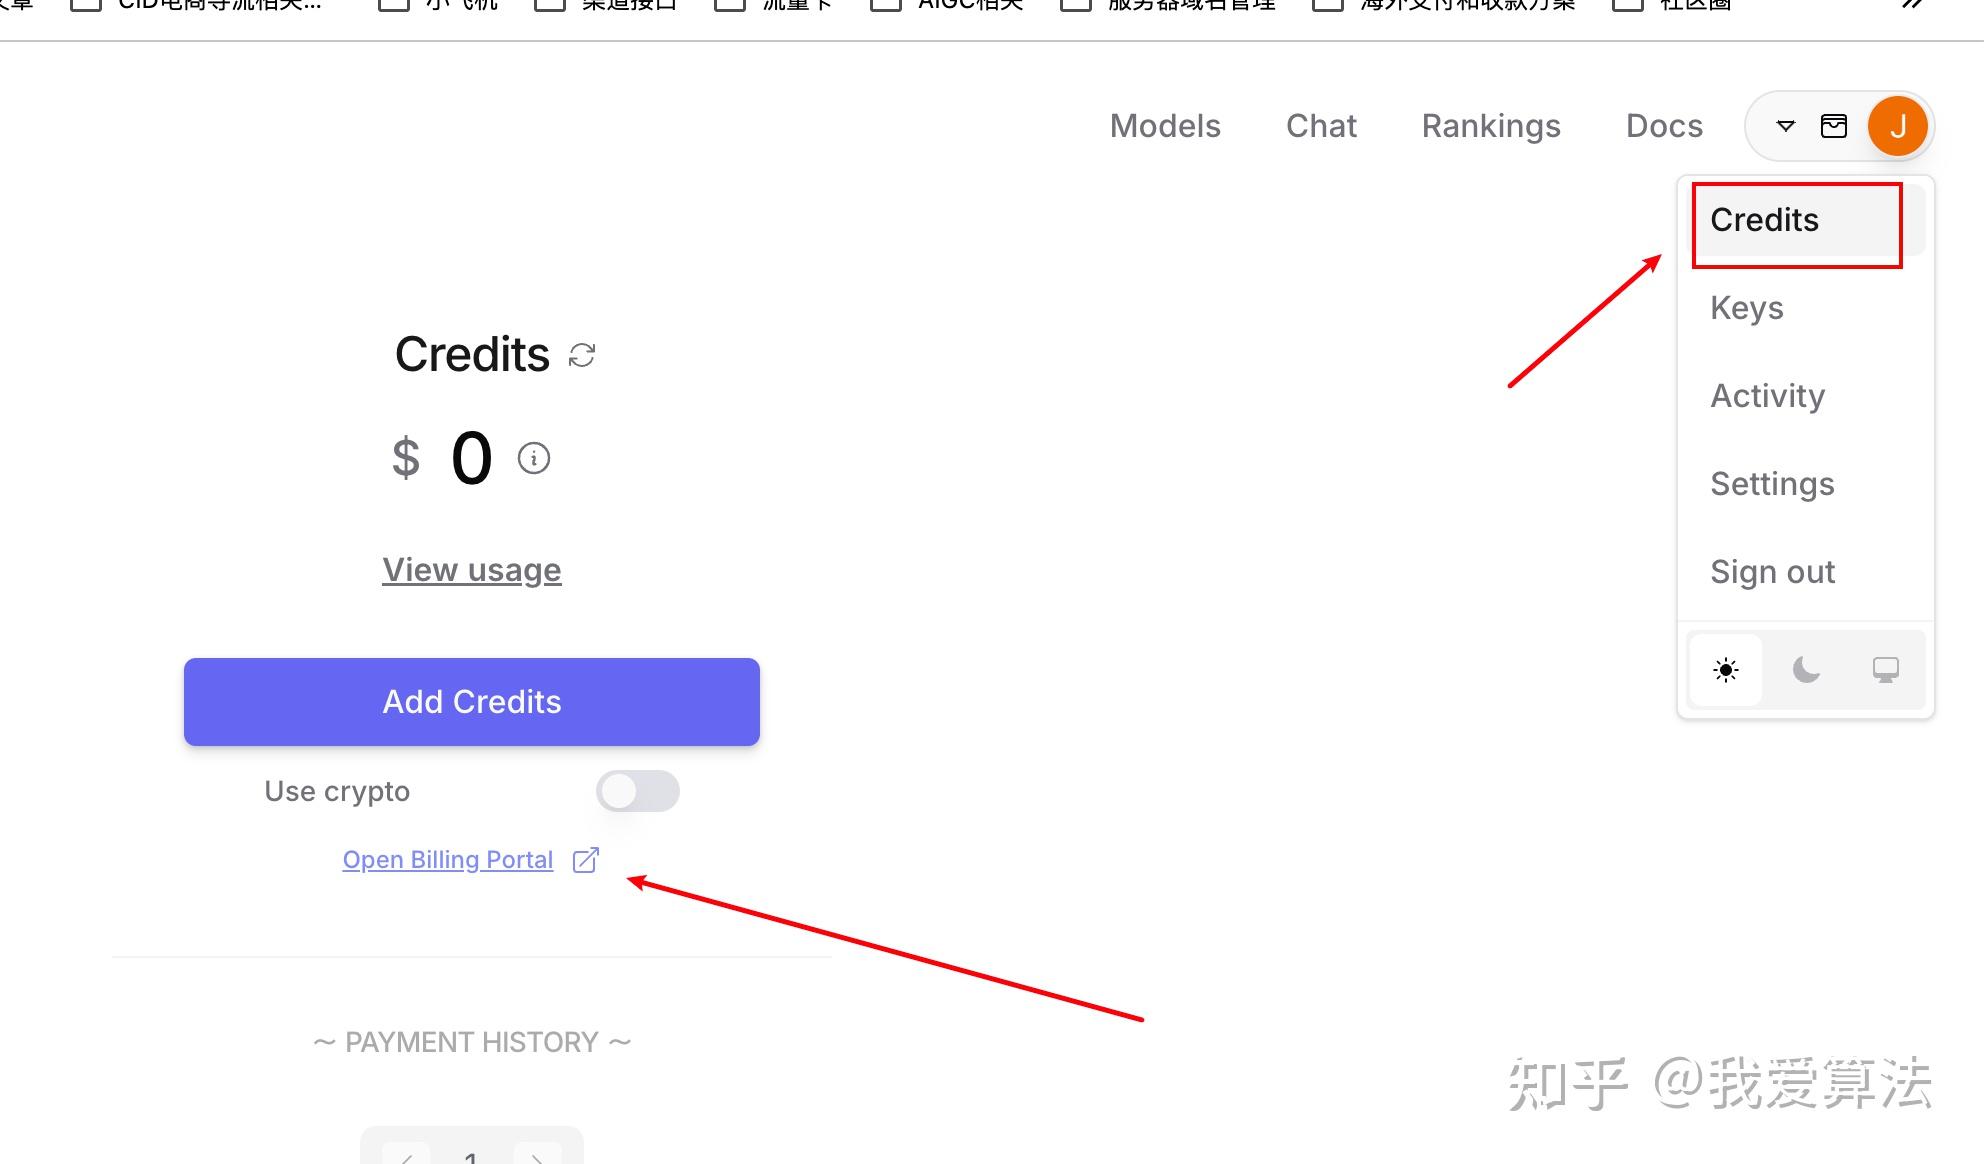The image size is (1984, 1164).
Task: Open the wallet icon in the top navbar
Action: point(1834,126)
